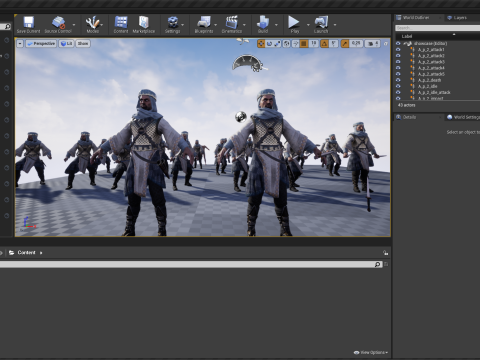This screenshot has height=360, width=480.
Task: Expand the Launch options dropdown arrow
Action: coord(335,25)
